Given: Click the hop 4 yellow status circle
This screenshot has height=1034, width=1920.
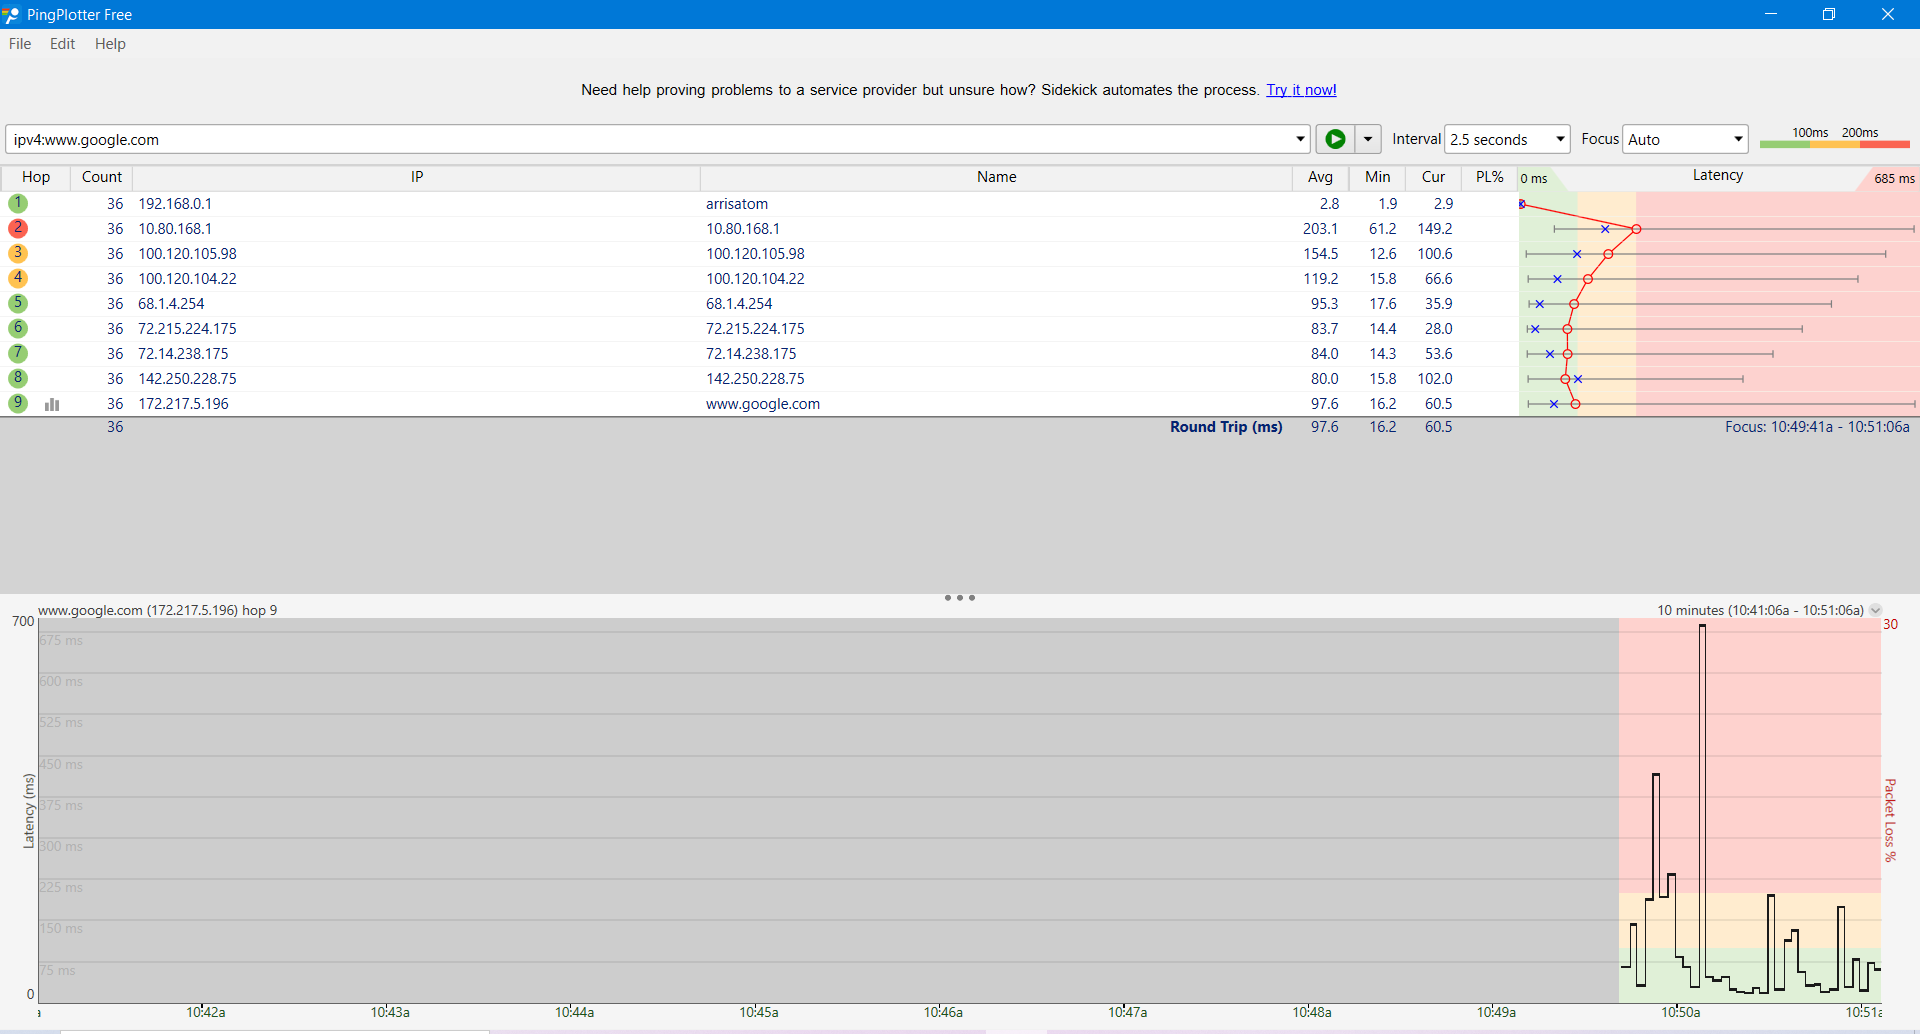Looking at the screenshot, I should tap(18, 278).
